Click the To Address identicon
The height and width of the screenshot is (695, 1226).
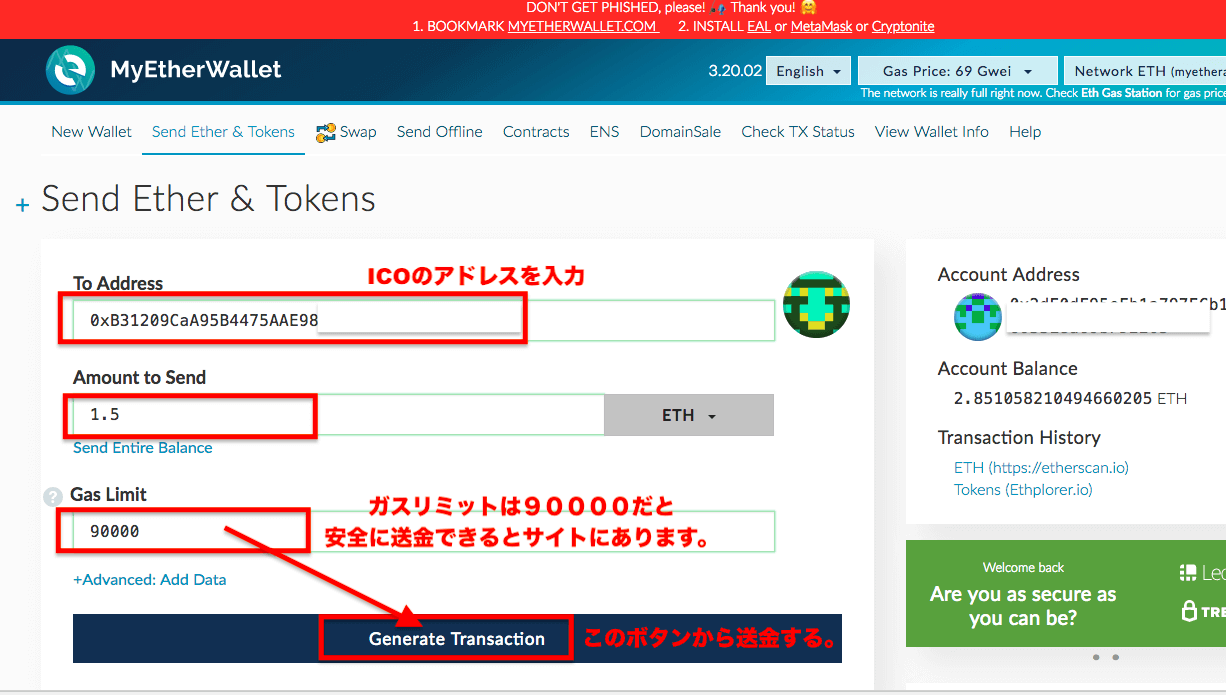click(816, 304)
